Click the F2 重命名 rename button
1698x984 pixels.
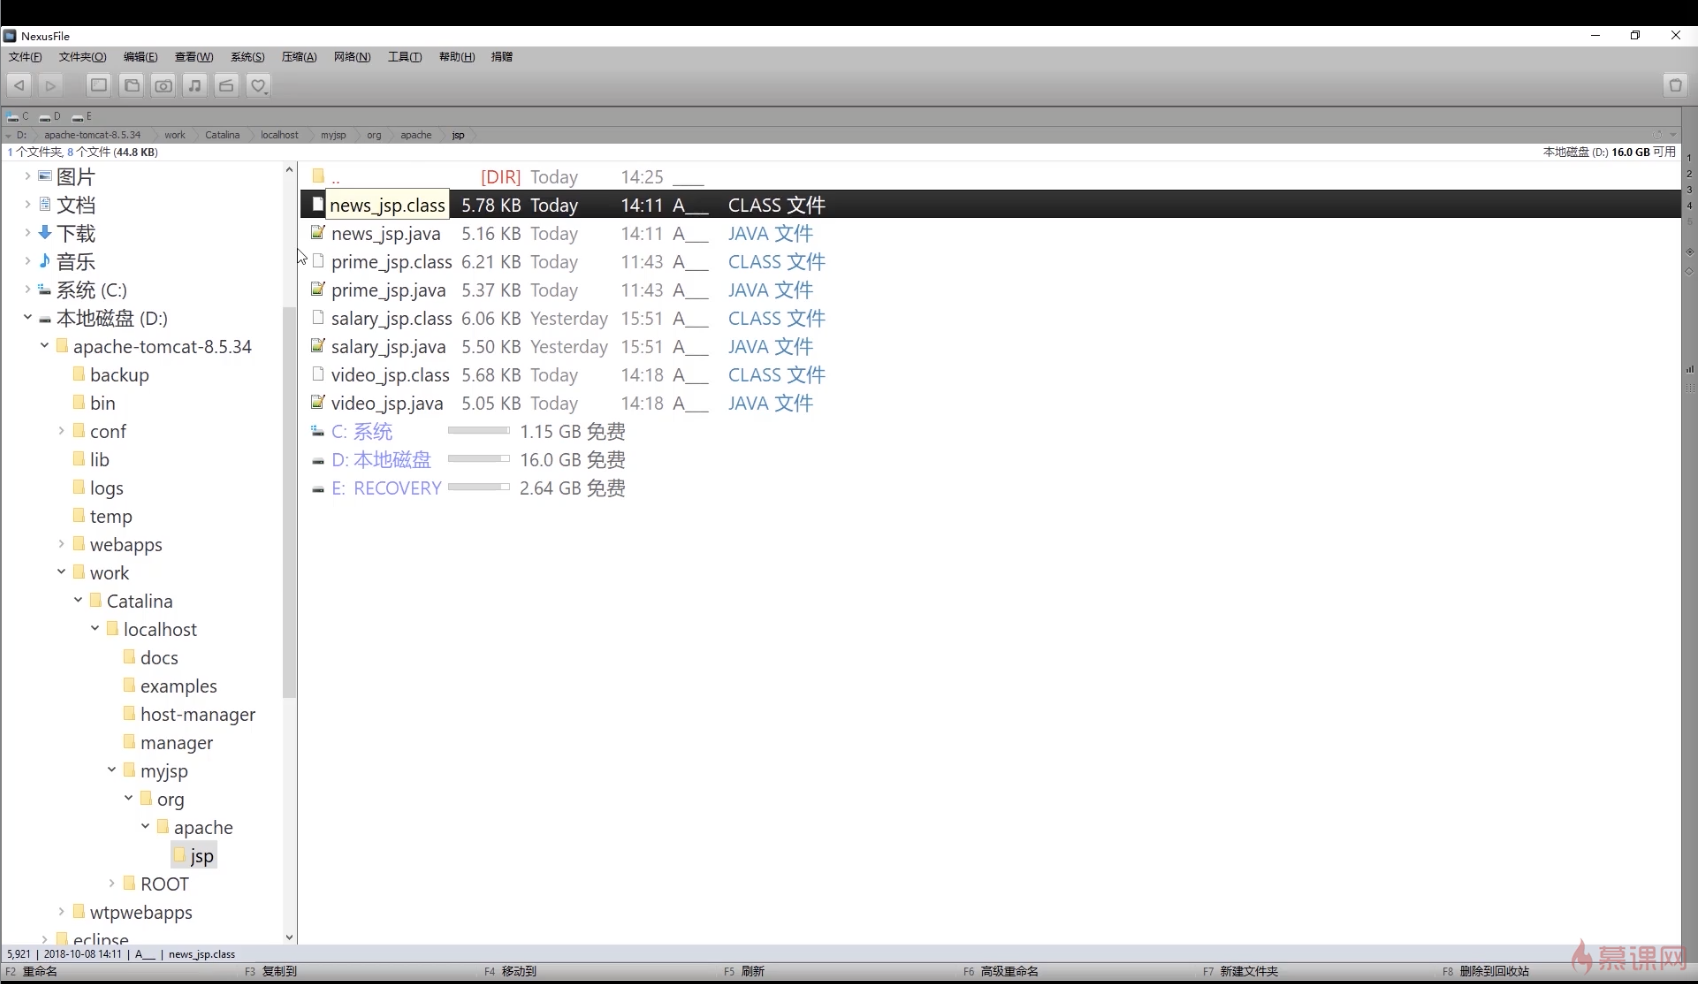coord(31,971)
